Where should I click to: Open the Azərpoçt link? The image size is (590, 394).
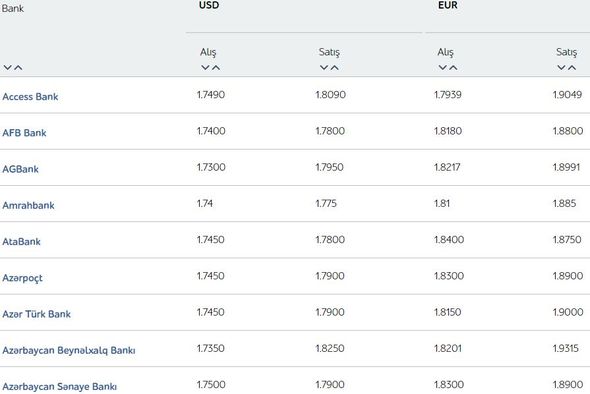click(x=22, y=278)
